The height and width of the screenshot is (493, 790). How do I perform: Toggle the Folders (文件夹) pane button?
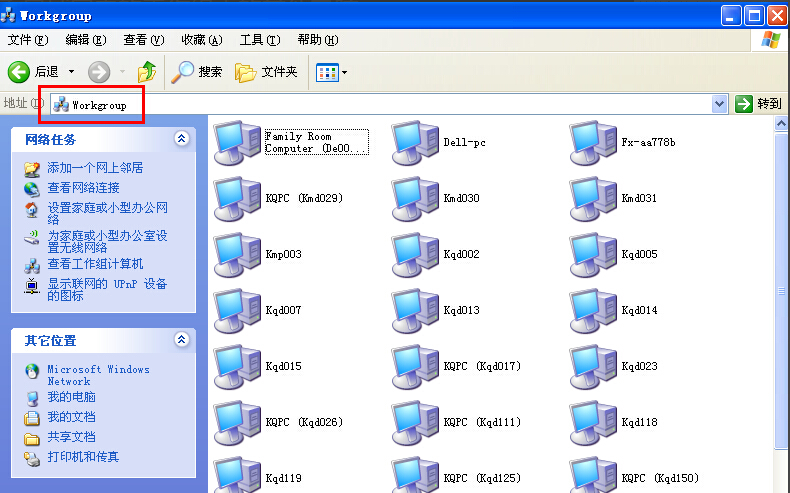[246, 72]
